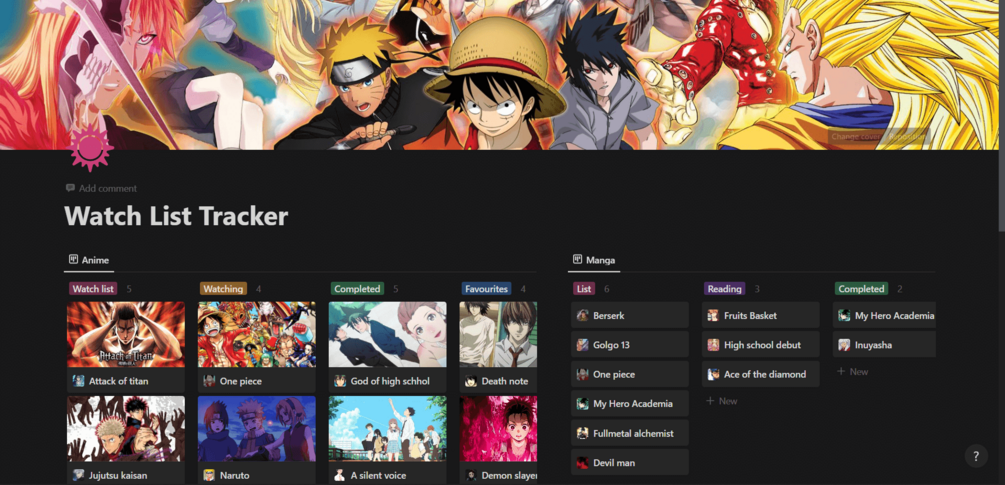
Task: Click the Reading group tag
Action: tap(724, 289)
